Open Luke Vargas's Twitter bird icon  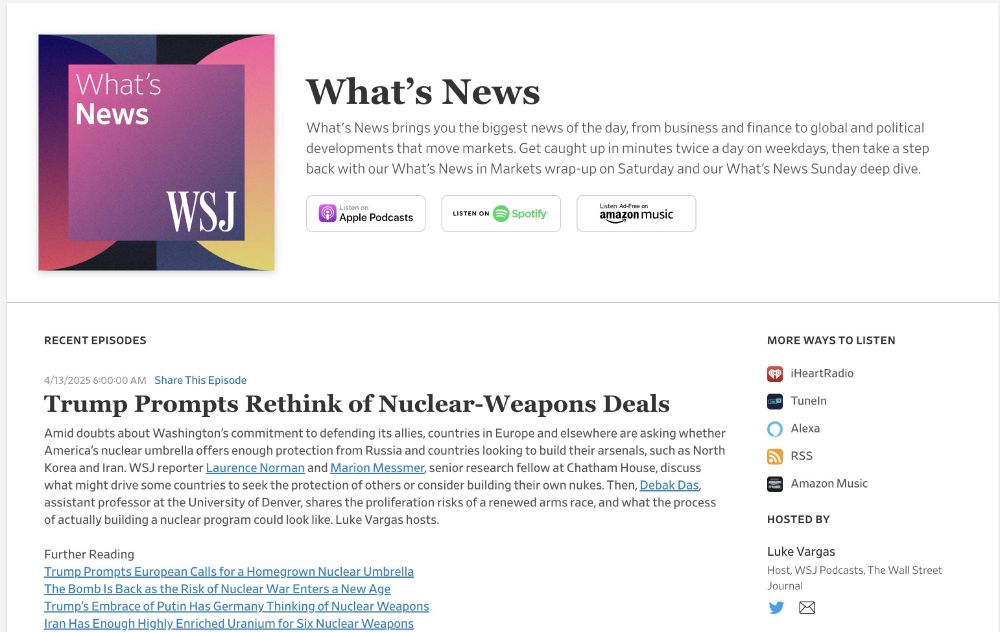(x=776, y=608)
